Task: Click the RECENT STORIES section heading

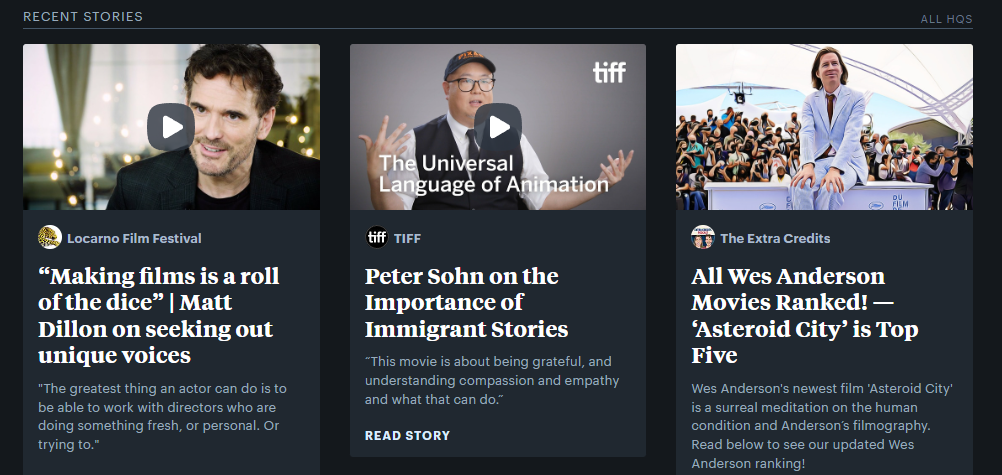Action: pyautogui.click(x=83, y=17)
